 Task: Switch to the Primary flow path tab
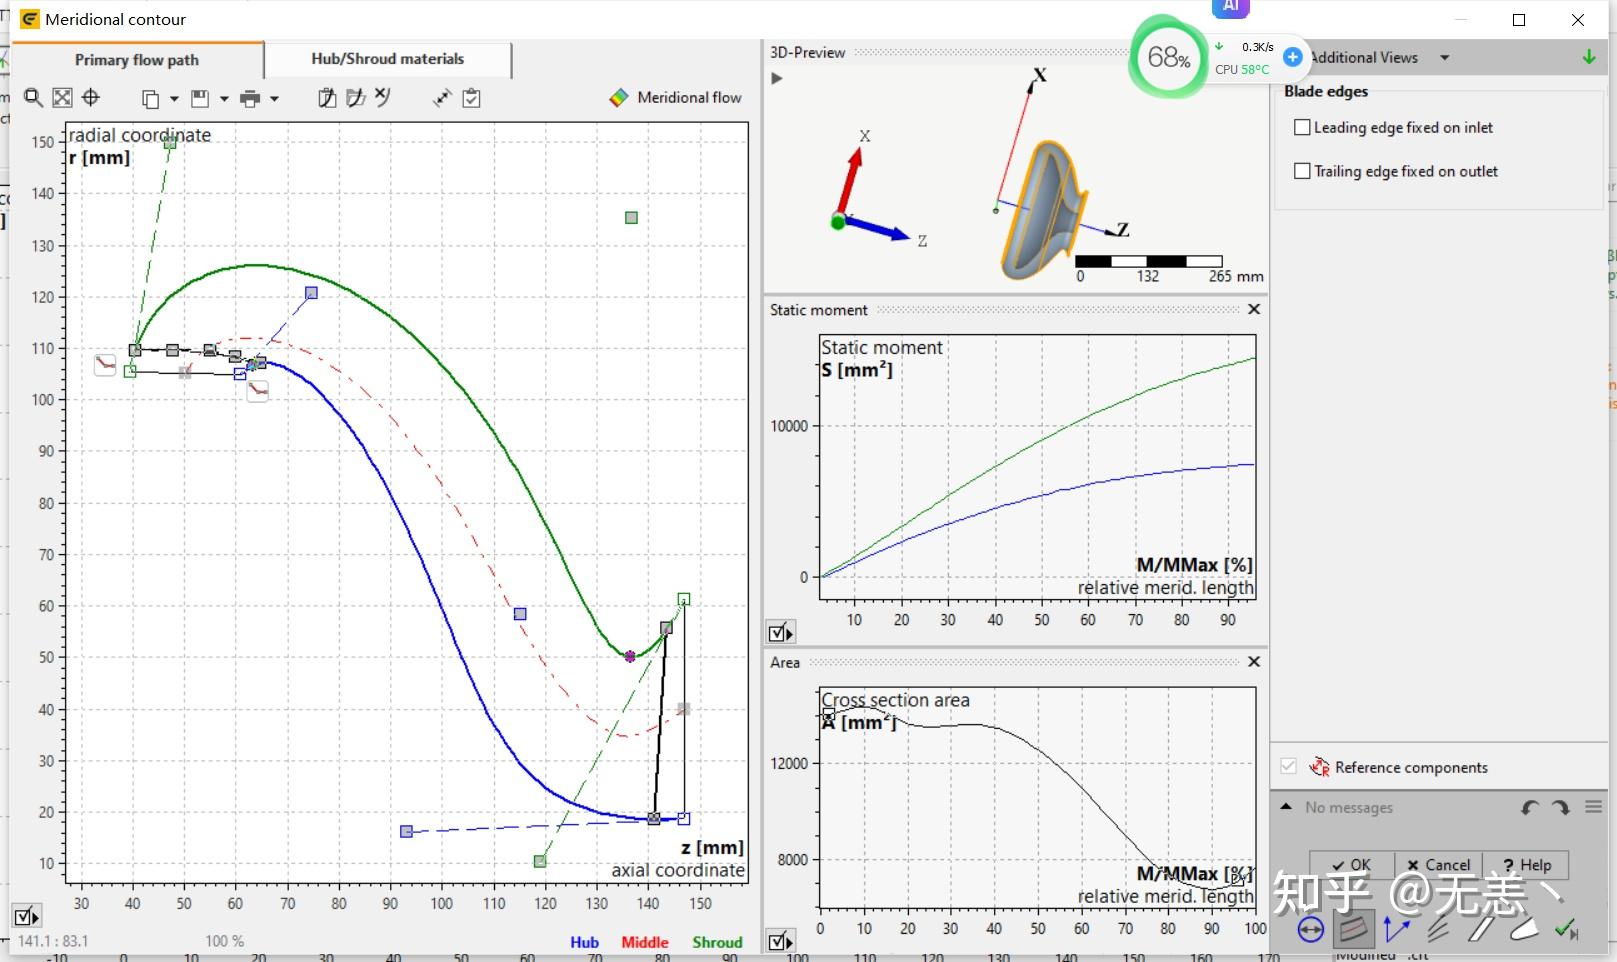(x=137, y=60)
